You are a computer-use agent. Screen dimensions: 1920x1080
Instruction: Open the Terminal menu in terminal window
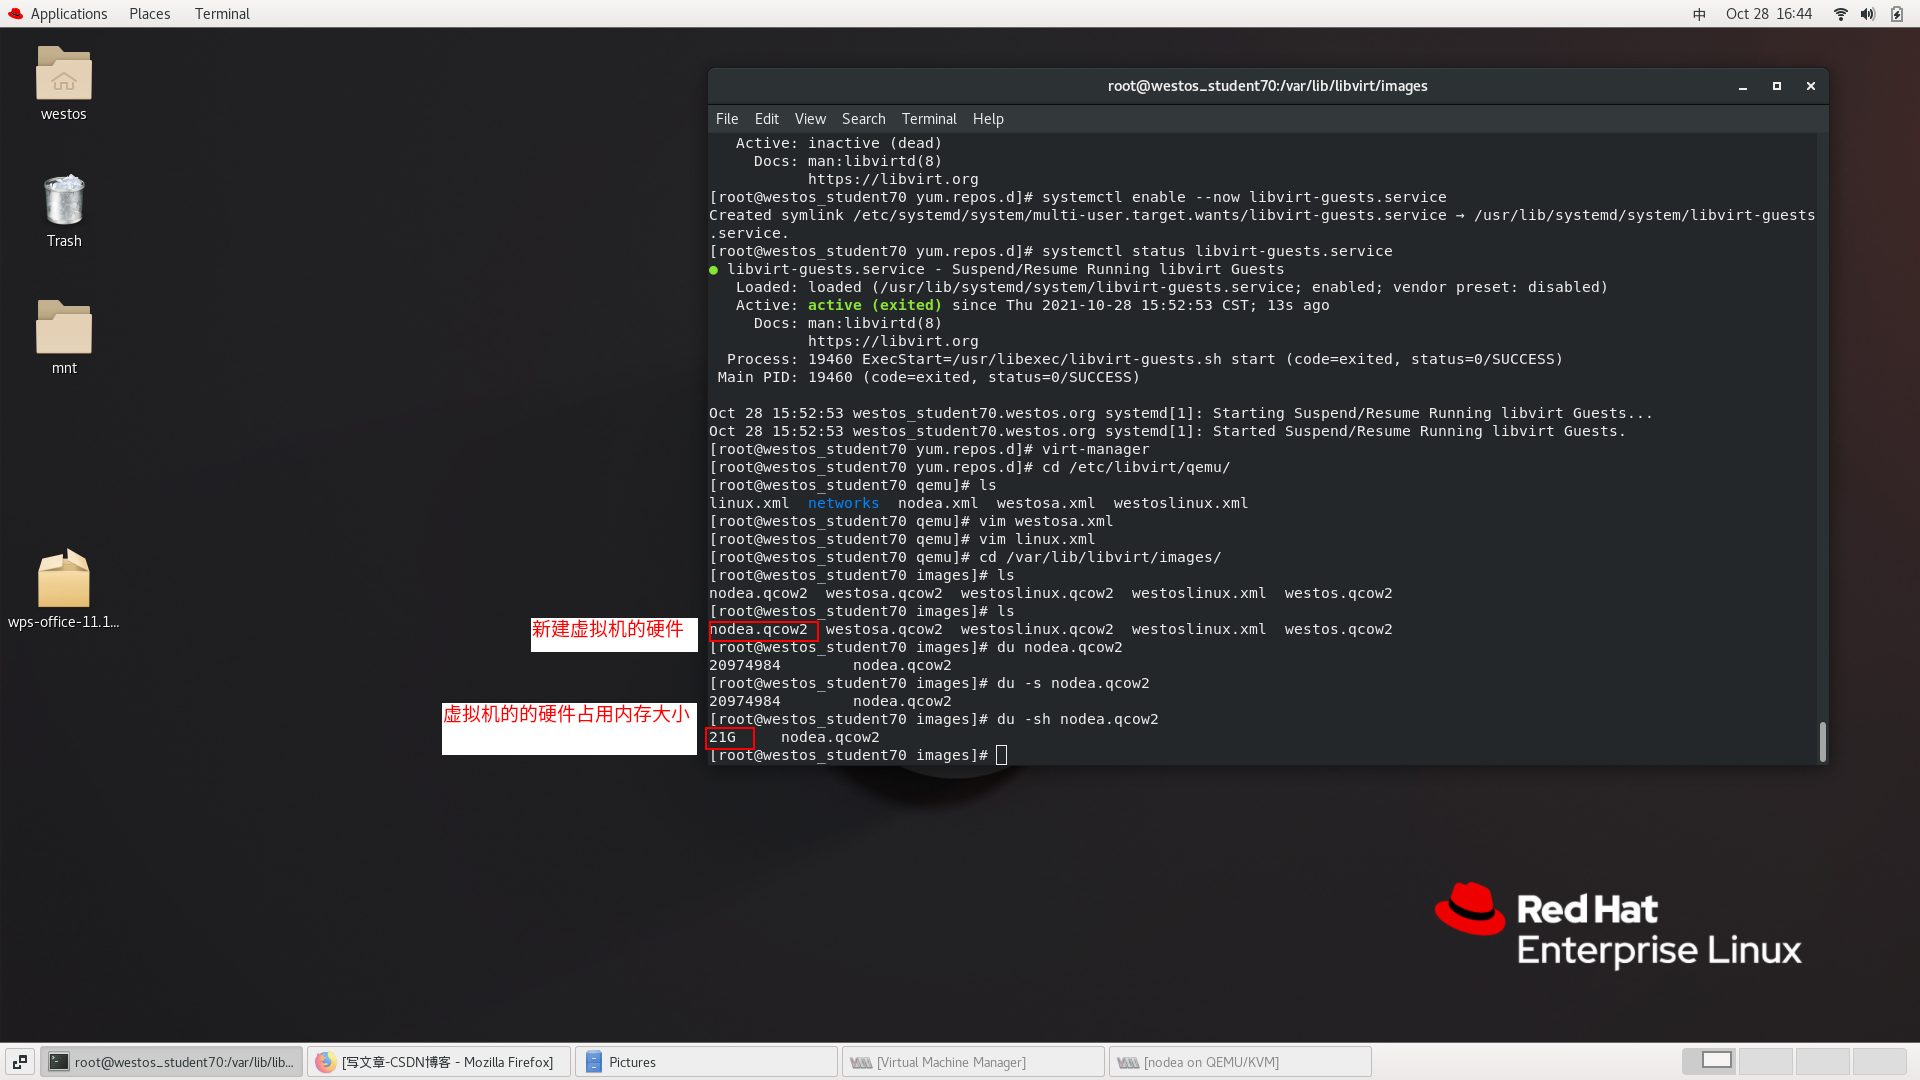click(929, 119)
